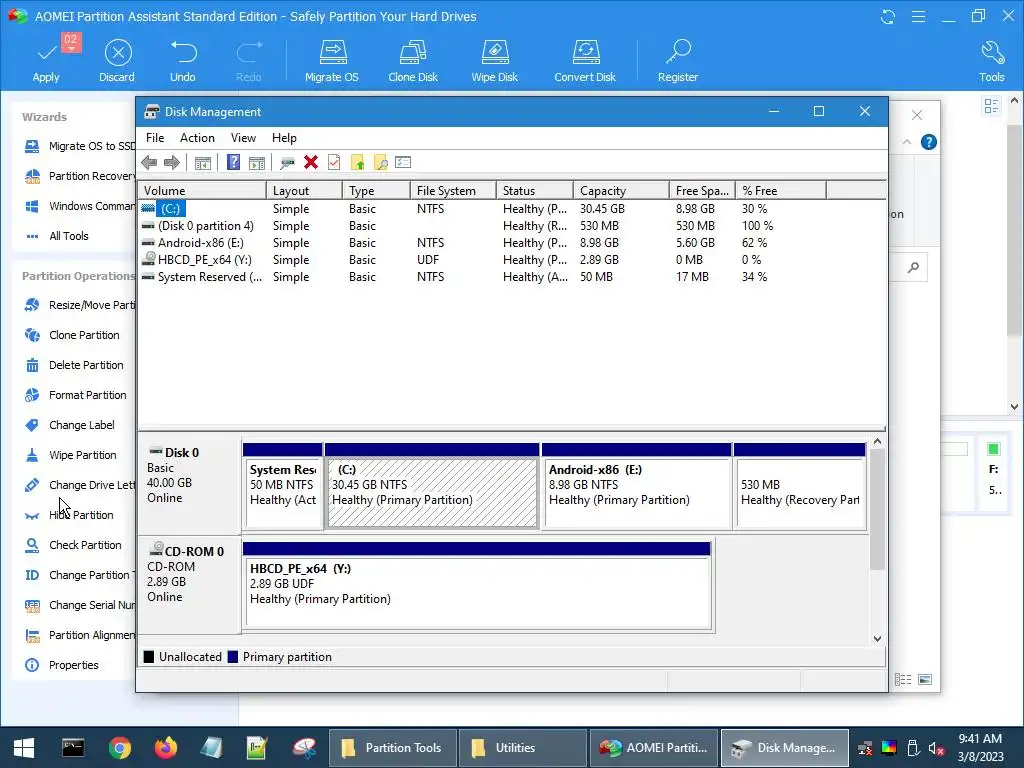The width and height of the screenshot is (1024, 768).
Task: Open All Tools in Wizards panel
Action: tap(57, 236)
